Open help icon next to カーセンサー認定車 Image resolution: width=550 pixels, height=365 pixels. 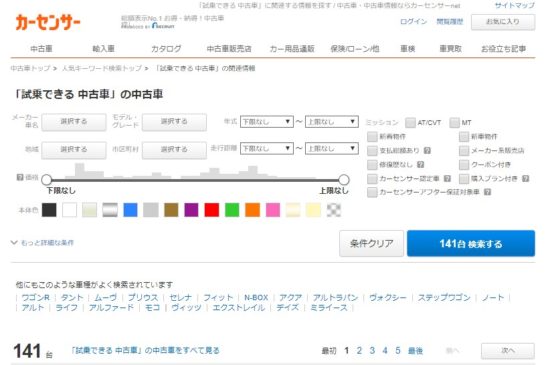pyautogui.click(x=447, y=178)
